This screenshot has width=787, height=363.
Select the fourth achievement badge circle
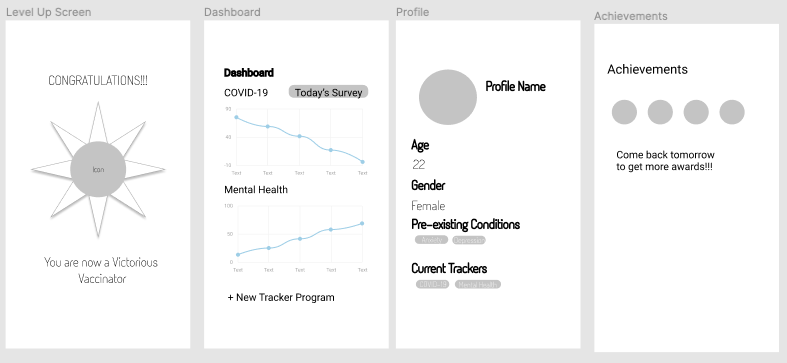click(x=732, y=112)
